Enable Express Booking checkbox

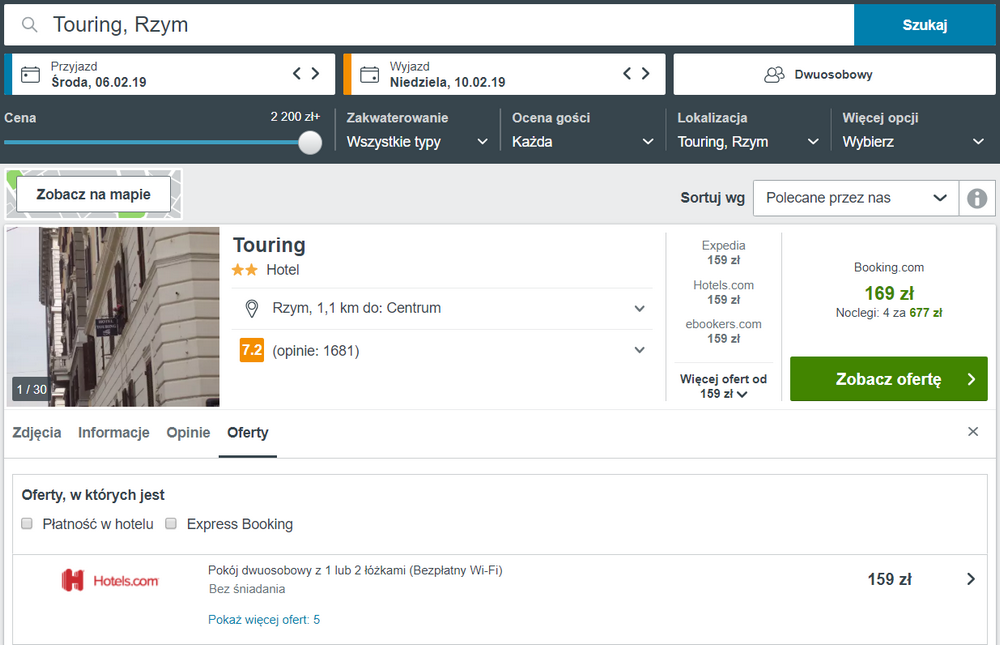(x=171, y=524)
